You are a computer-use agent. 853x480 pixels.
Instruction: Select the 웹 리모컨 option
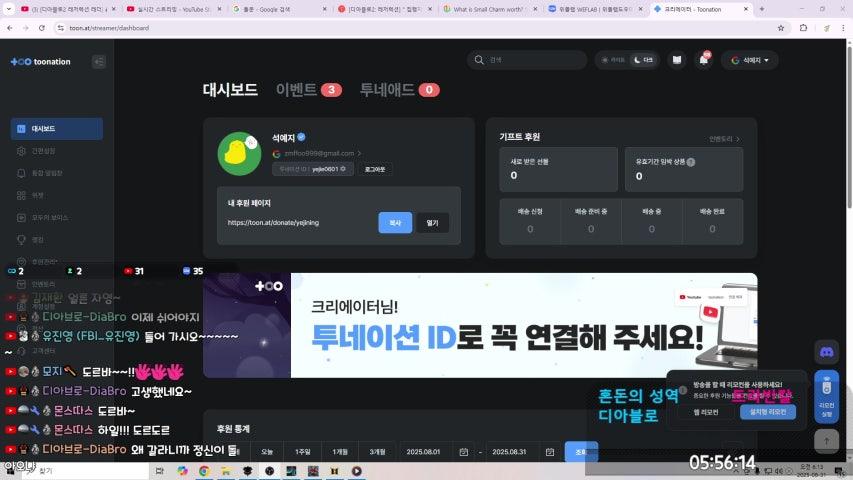[706, 412]
